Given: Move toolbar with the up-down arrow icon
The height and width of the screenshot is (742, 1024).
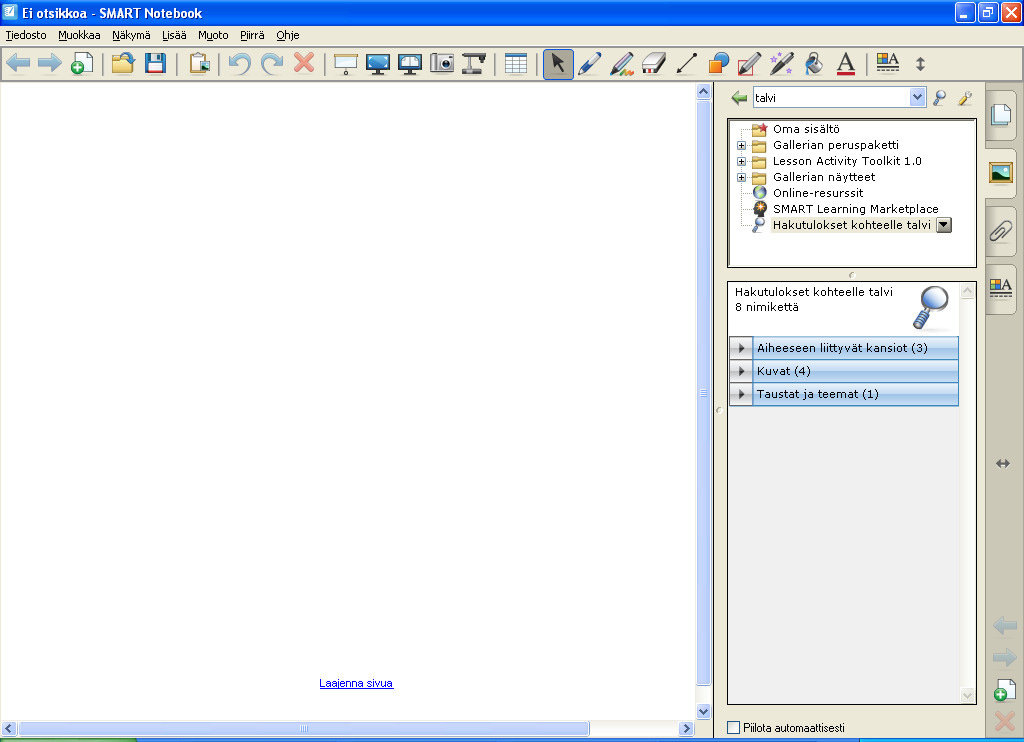Looking at the screenshot, I should pos(920,63).
